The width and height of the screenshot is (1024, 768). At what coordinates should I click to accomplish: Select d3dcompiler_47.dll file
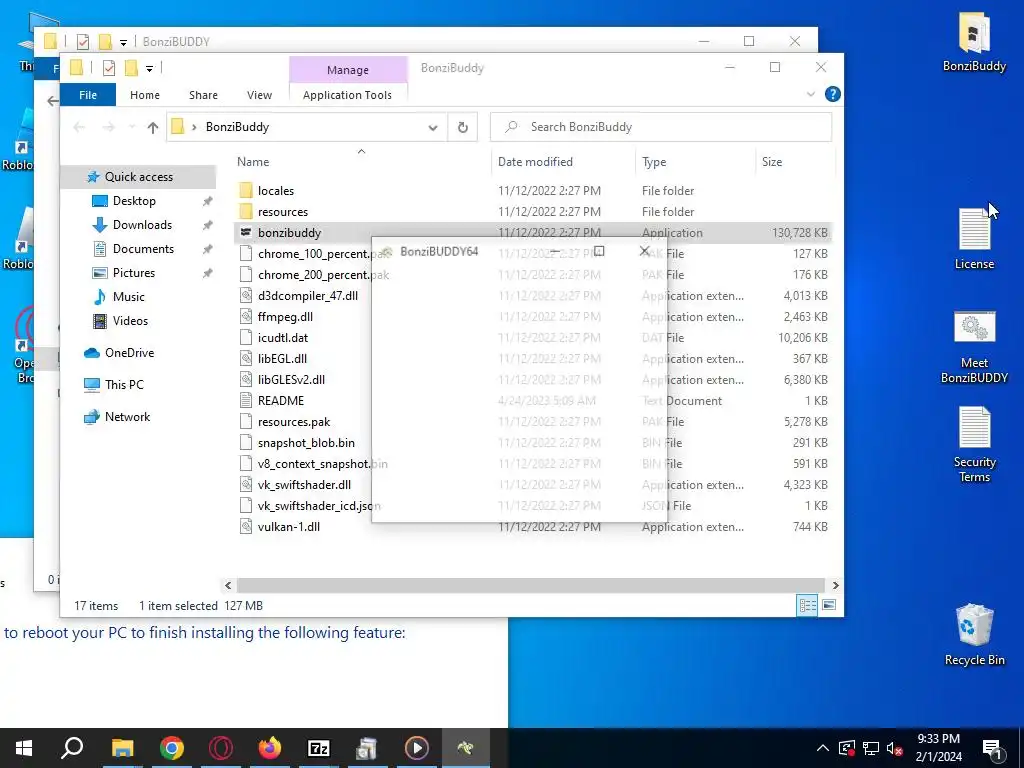(308, 296)
